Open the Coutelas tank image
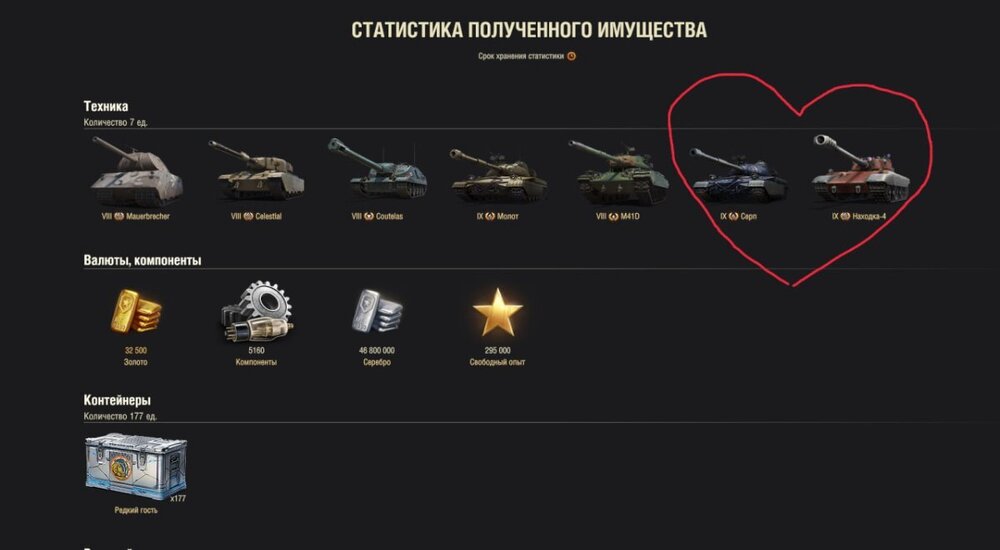The width and height of the screenshot is (1000, 550). tap(377, 169)
